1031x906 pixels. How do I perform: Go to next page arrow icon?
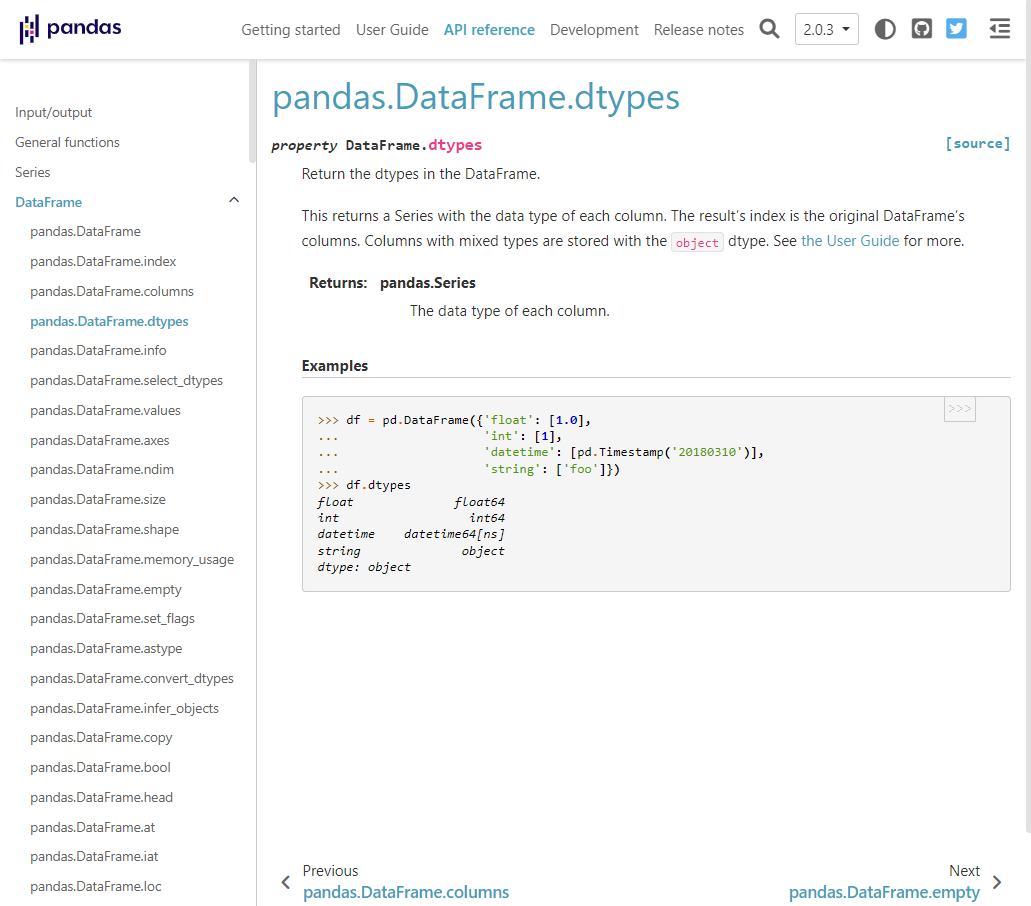coord(997,882)
